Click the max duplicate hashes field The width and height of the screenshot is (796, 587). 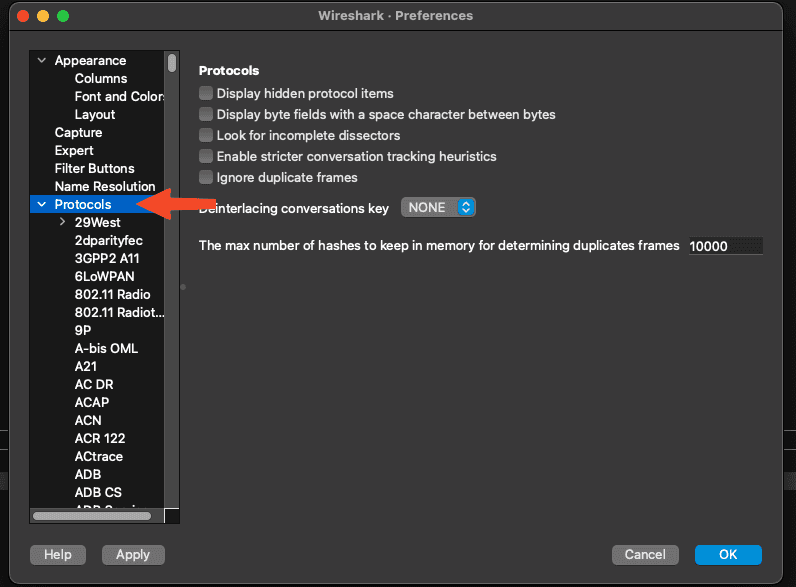pyautogui.click(x=725, y=245)
